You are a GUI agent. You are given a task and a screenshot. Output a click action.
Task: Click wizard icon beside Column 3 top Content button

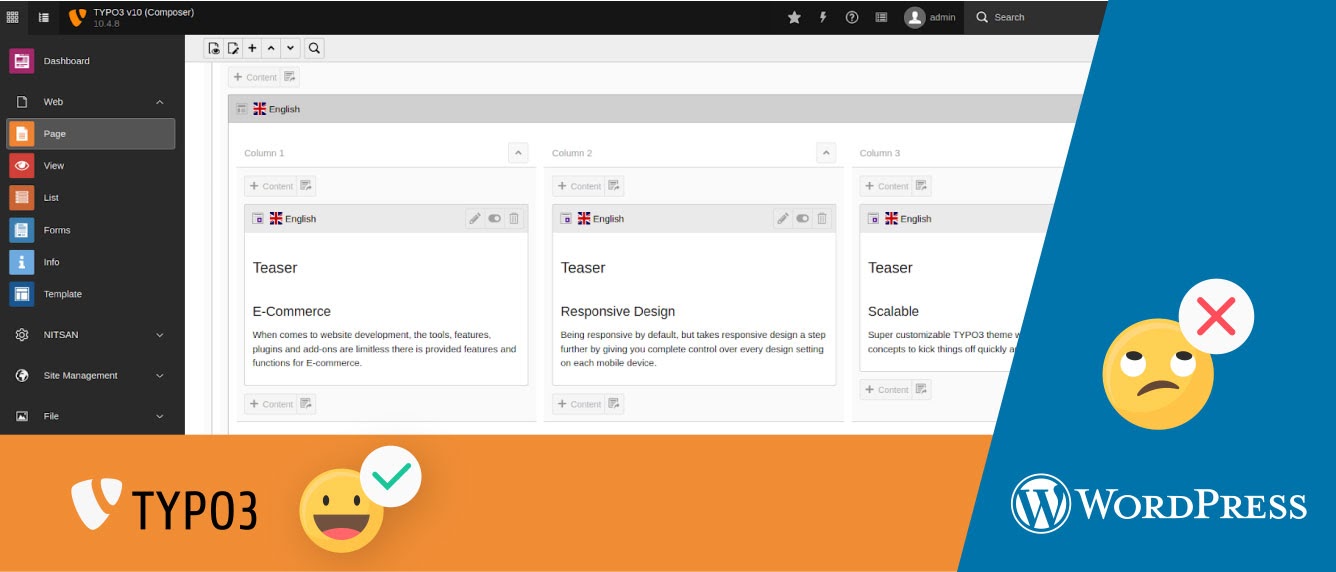(922, 186)
